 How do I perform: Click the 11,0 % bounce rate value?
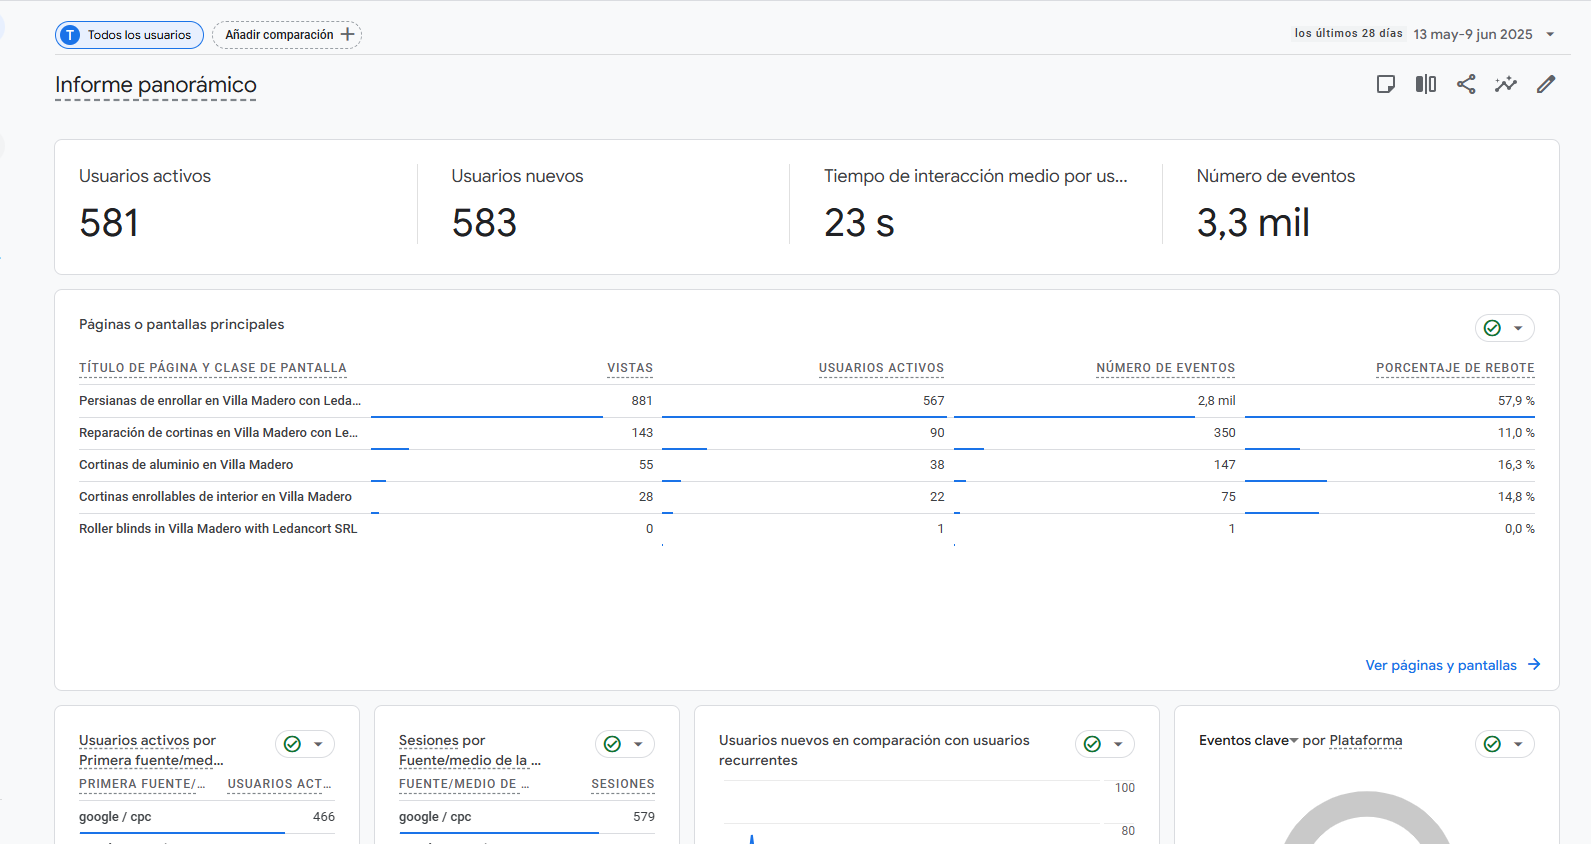(x=1516, y=433)
